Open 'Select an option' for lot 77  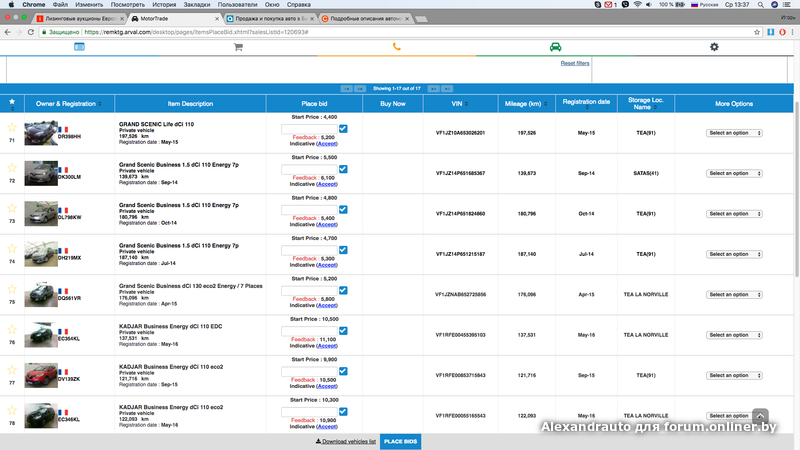734,375
